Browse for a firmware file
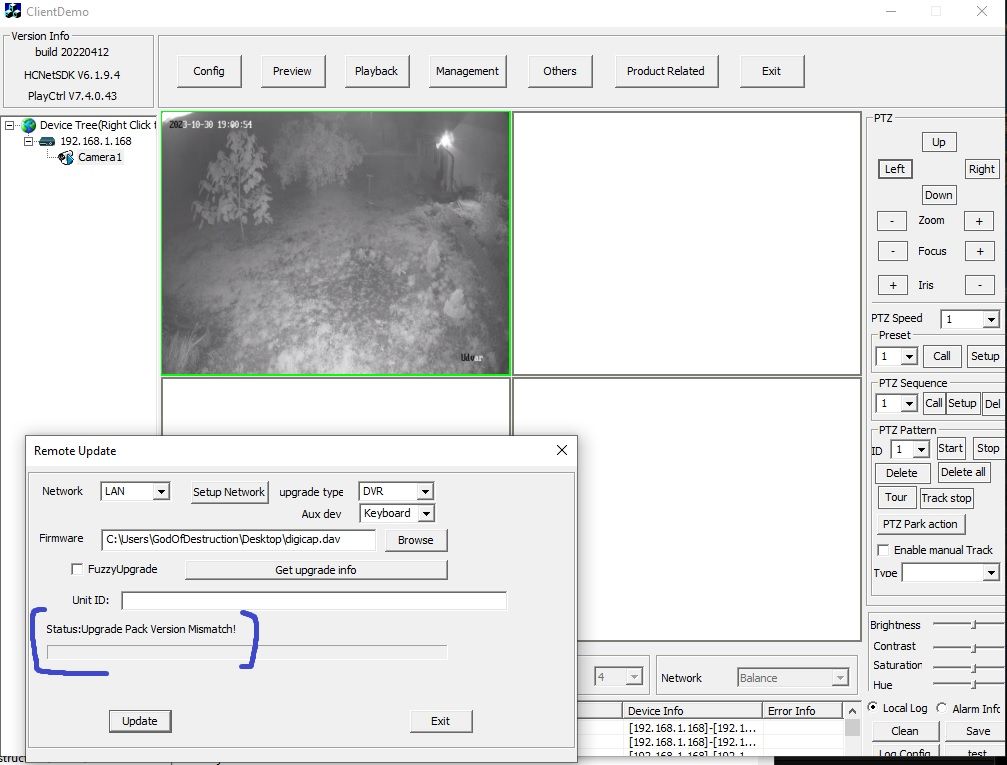Screen dimensions: 1007x765 (416, 540)
